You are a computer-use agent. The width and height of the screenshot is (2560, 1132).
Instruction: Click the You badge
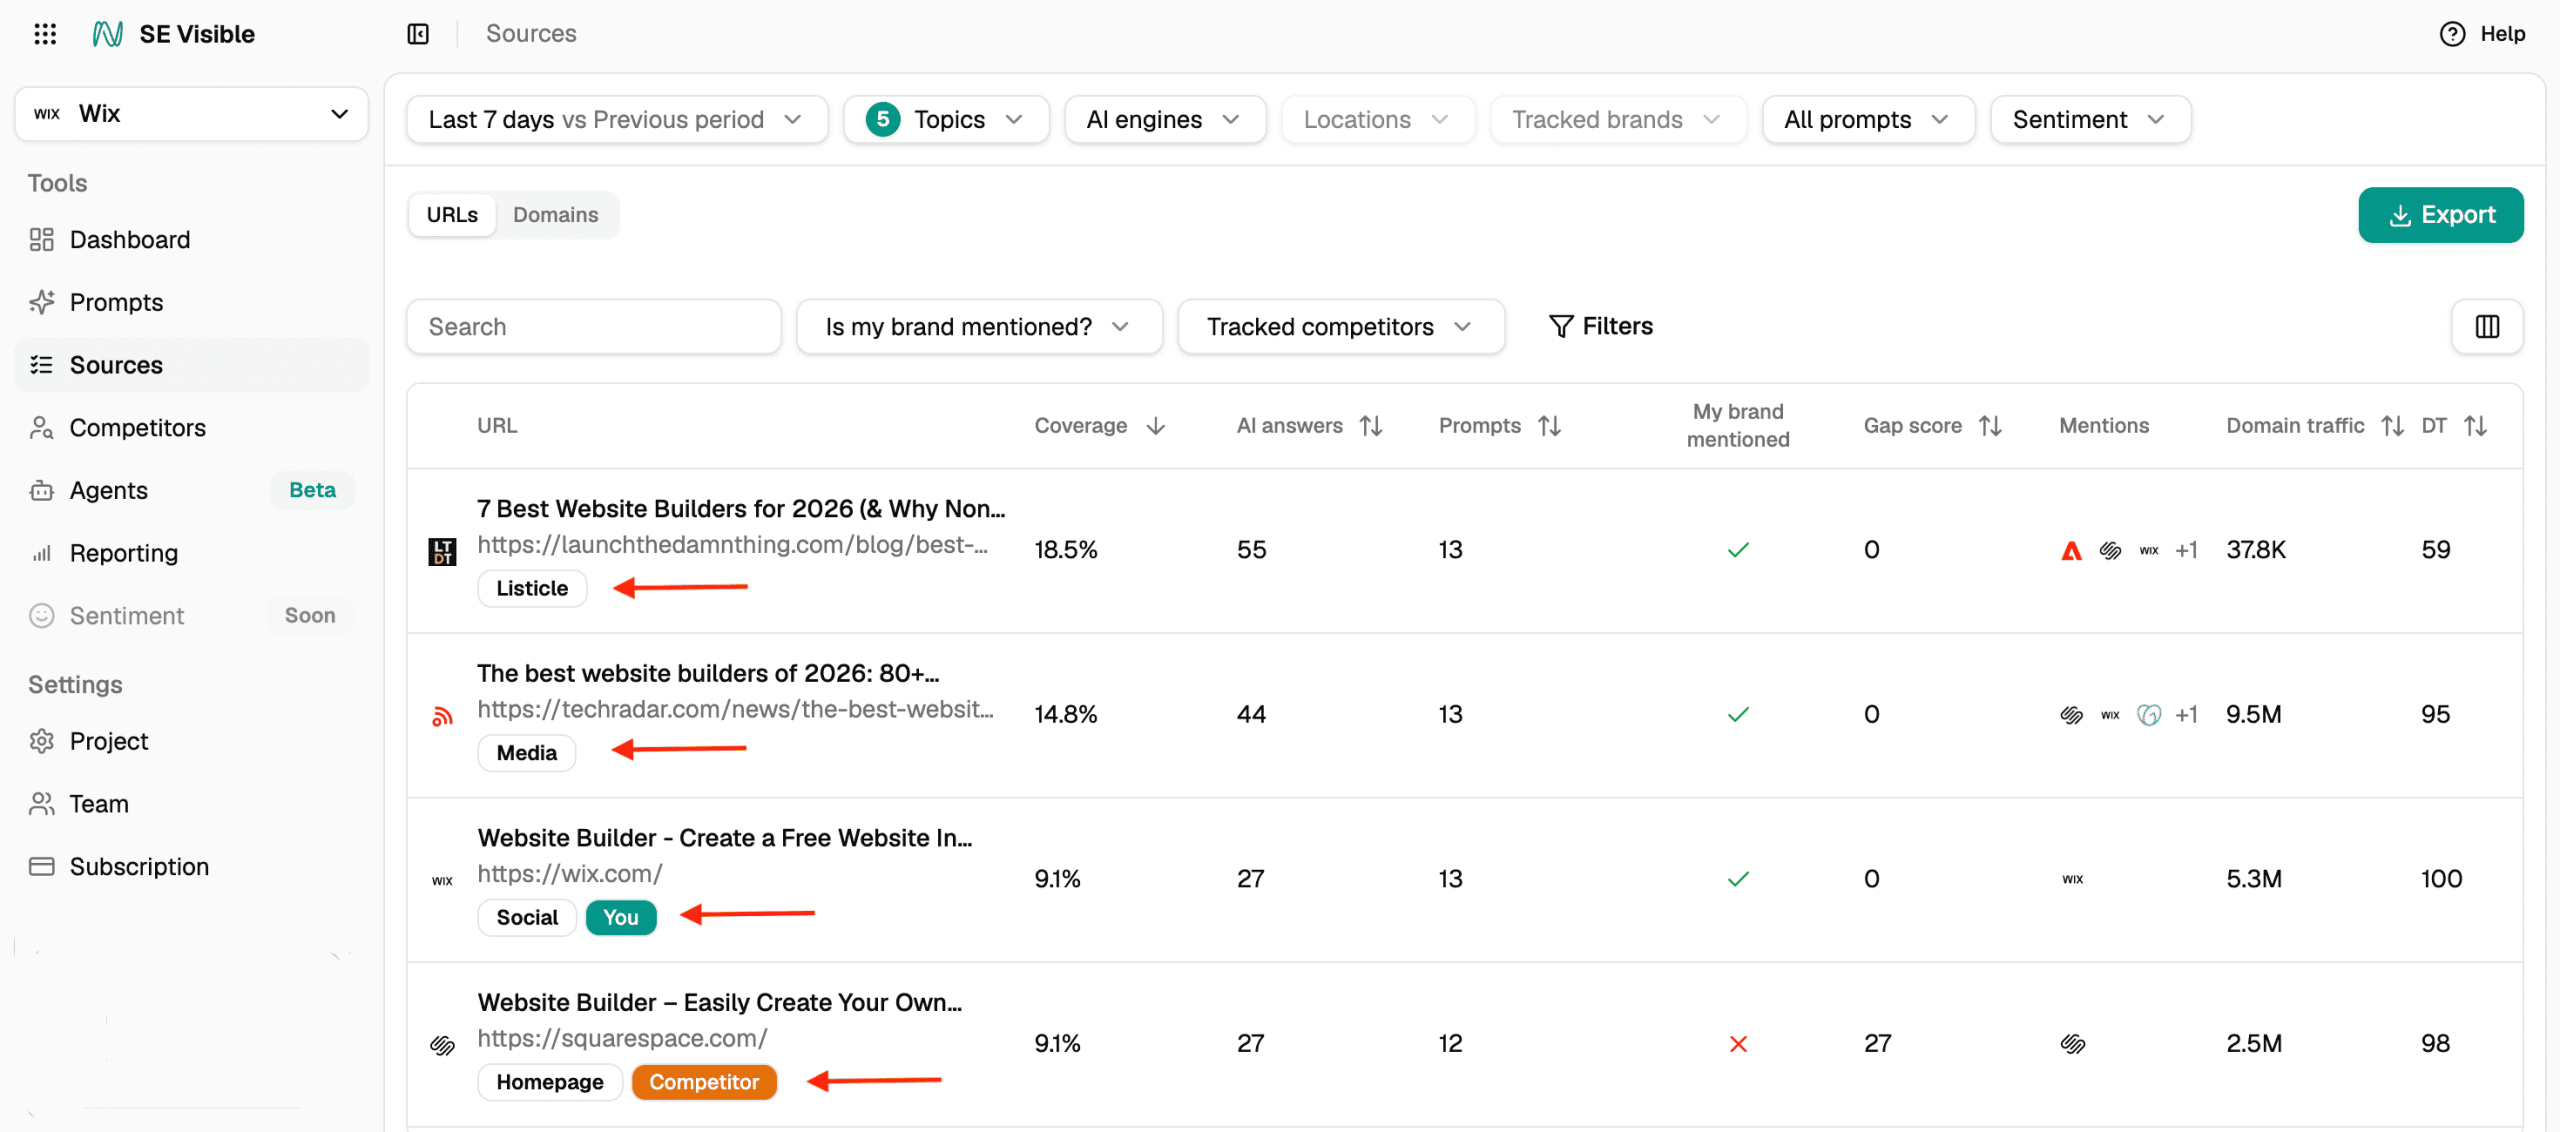click(621, 918)
